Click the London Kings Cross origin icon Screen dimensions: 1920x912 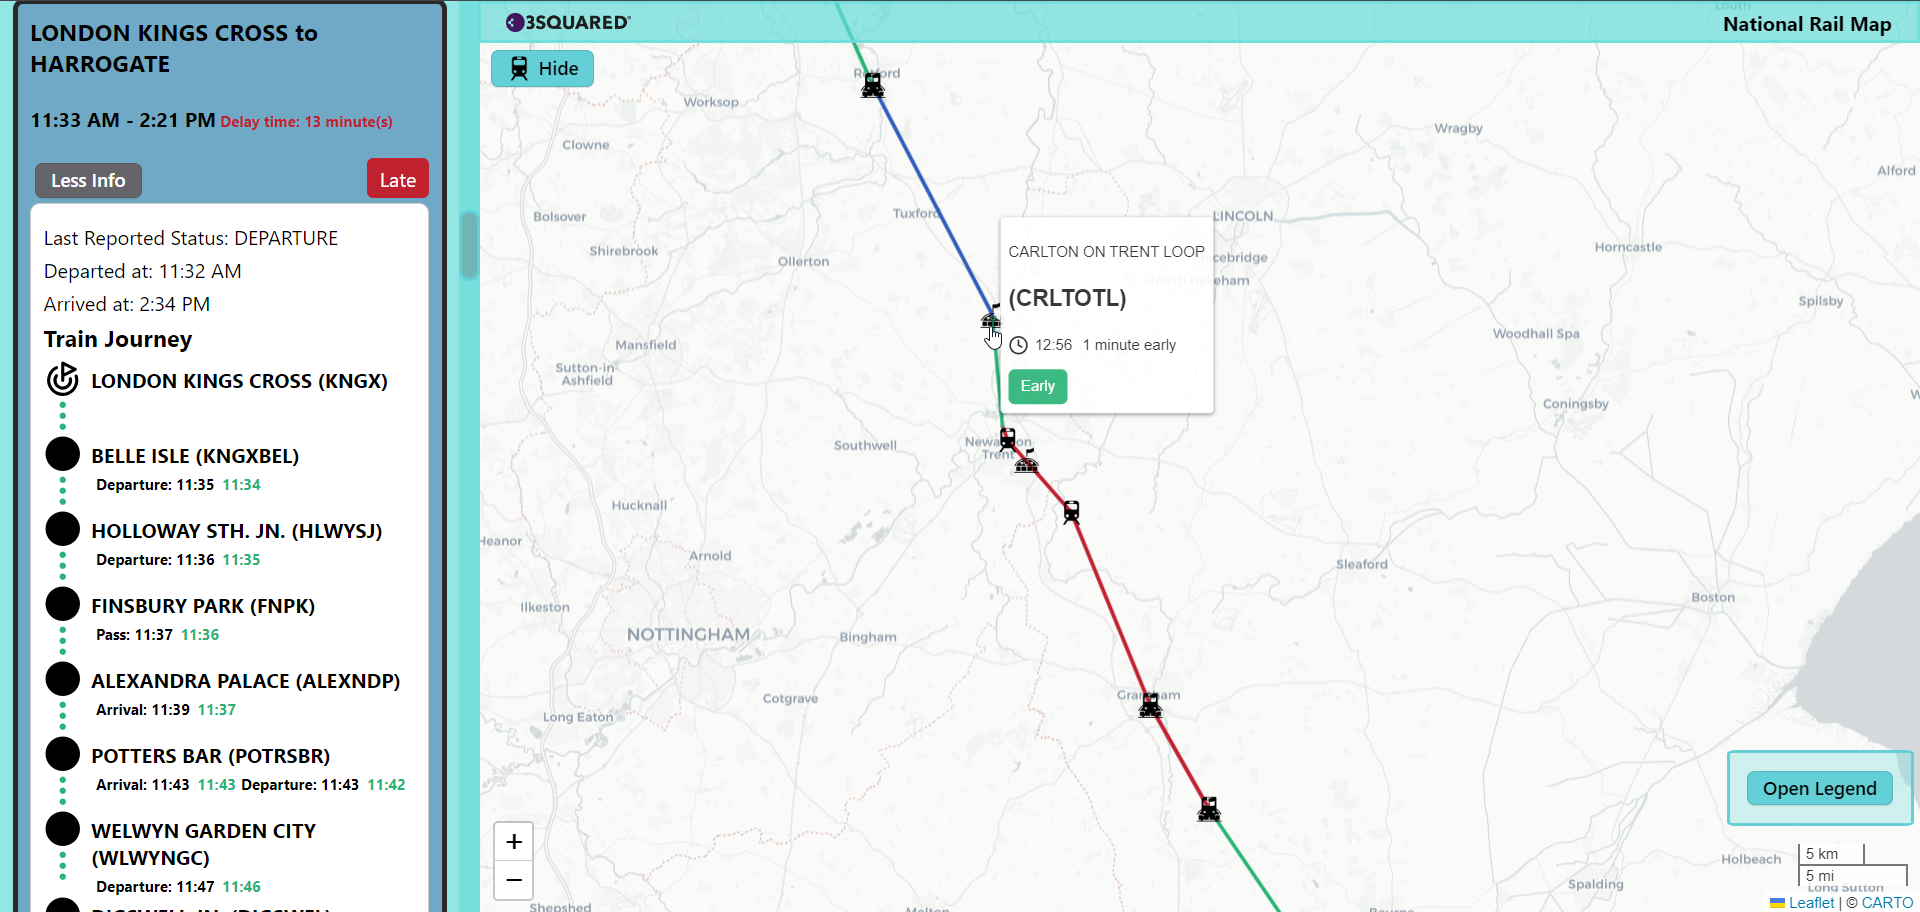(x=62, y=380)
